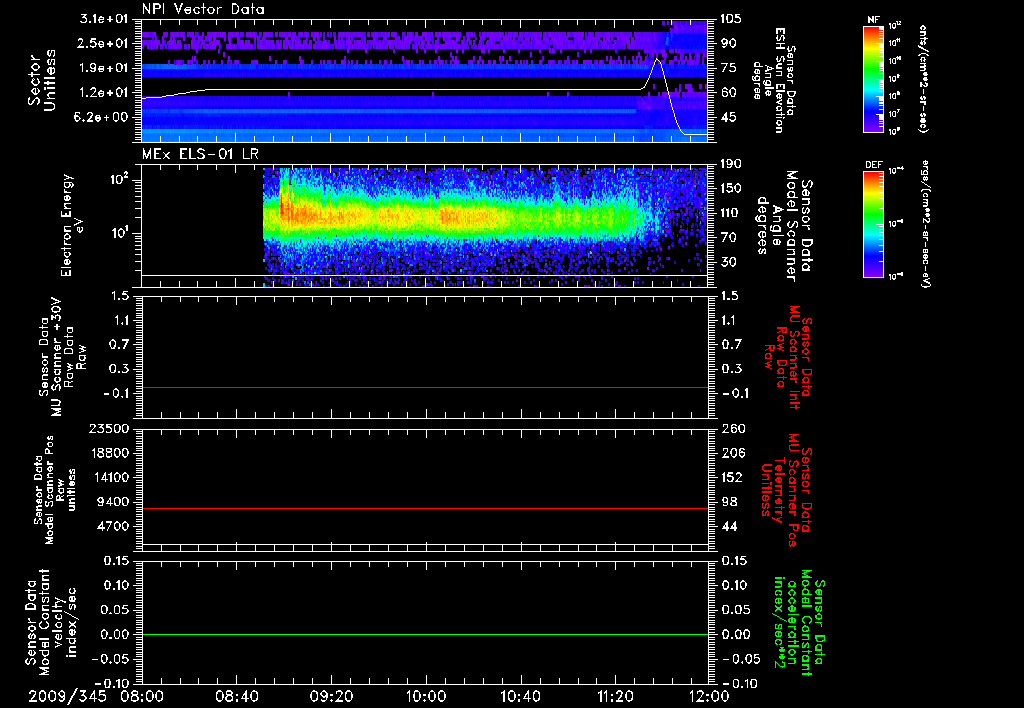1024x708 pixels.
Task: Click the red line in MU Scanner raw panel
Action: 424,388
